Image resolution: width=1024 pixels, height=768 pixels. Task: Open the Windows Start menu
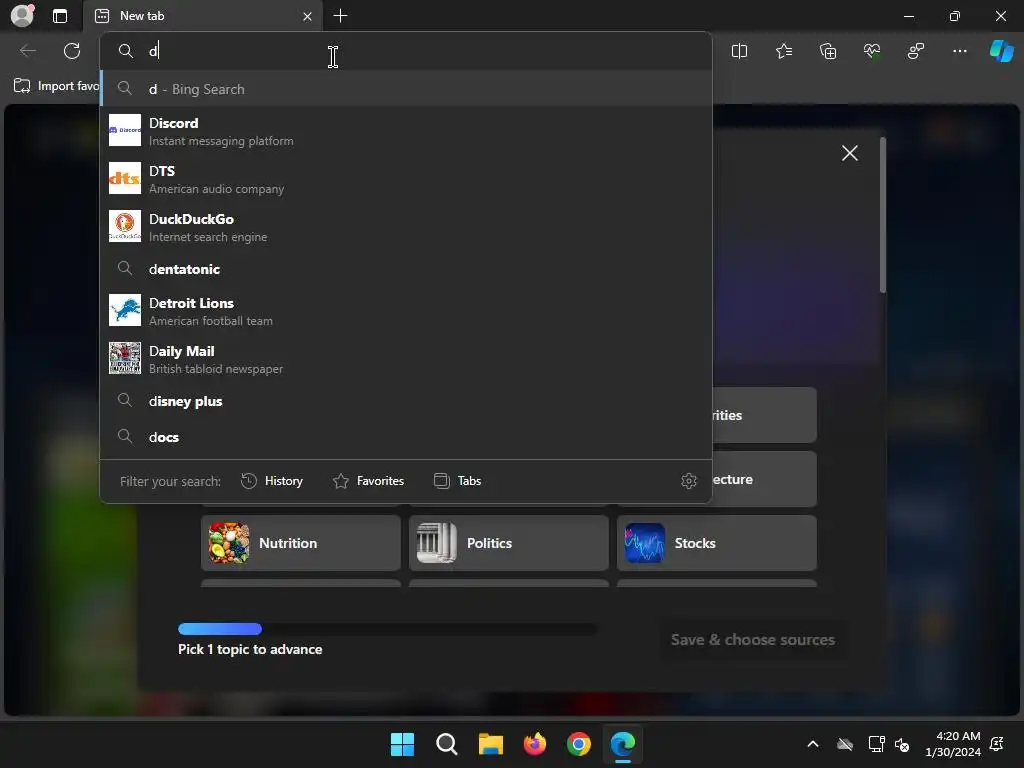(402, 744)
